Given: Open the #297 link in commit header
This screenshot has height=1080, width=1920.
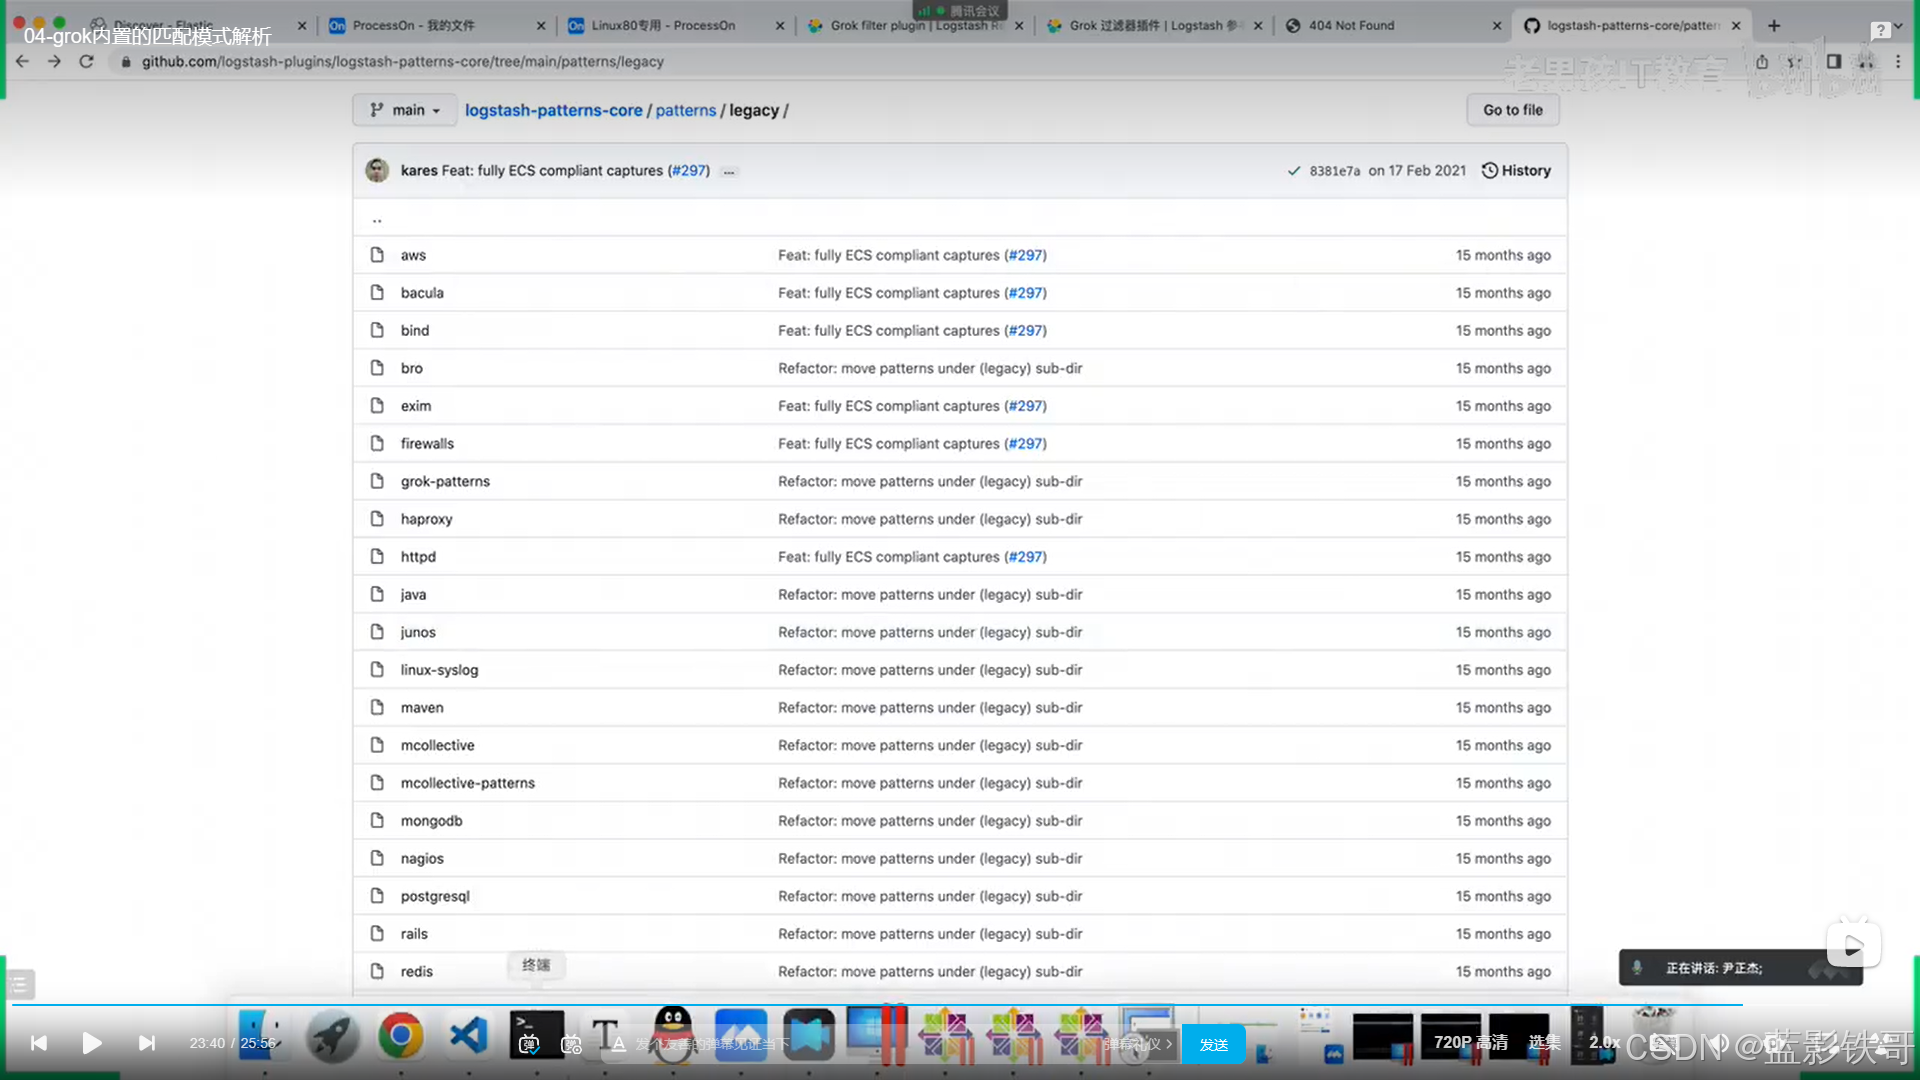Looking at the screenshot, I should (x=688, y=171).
